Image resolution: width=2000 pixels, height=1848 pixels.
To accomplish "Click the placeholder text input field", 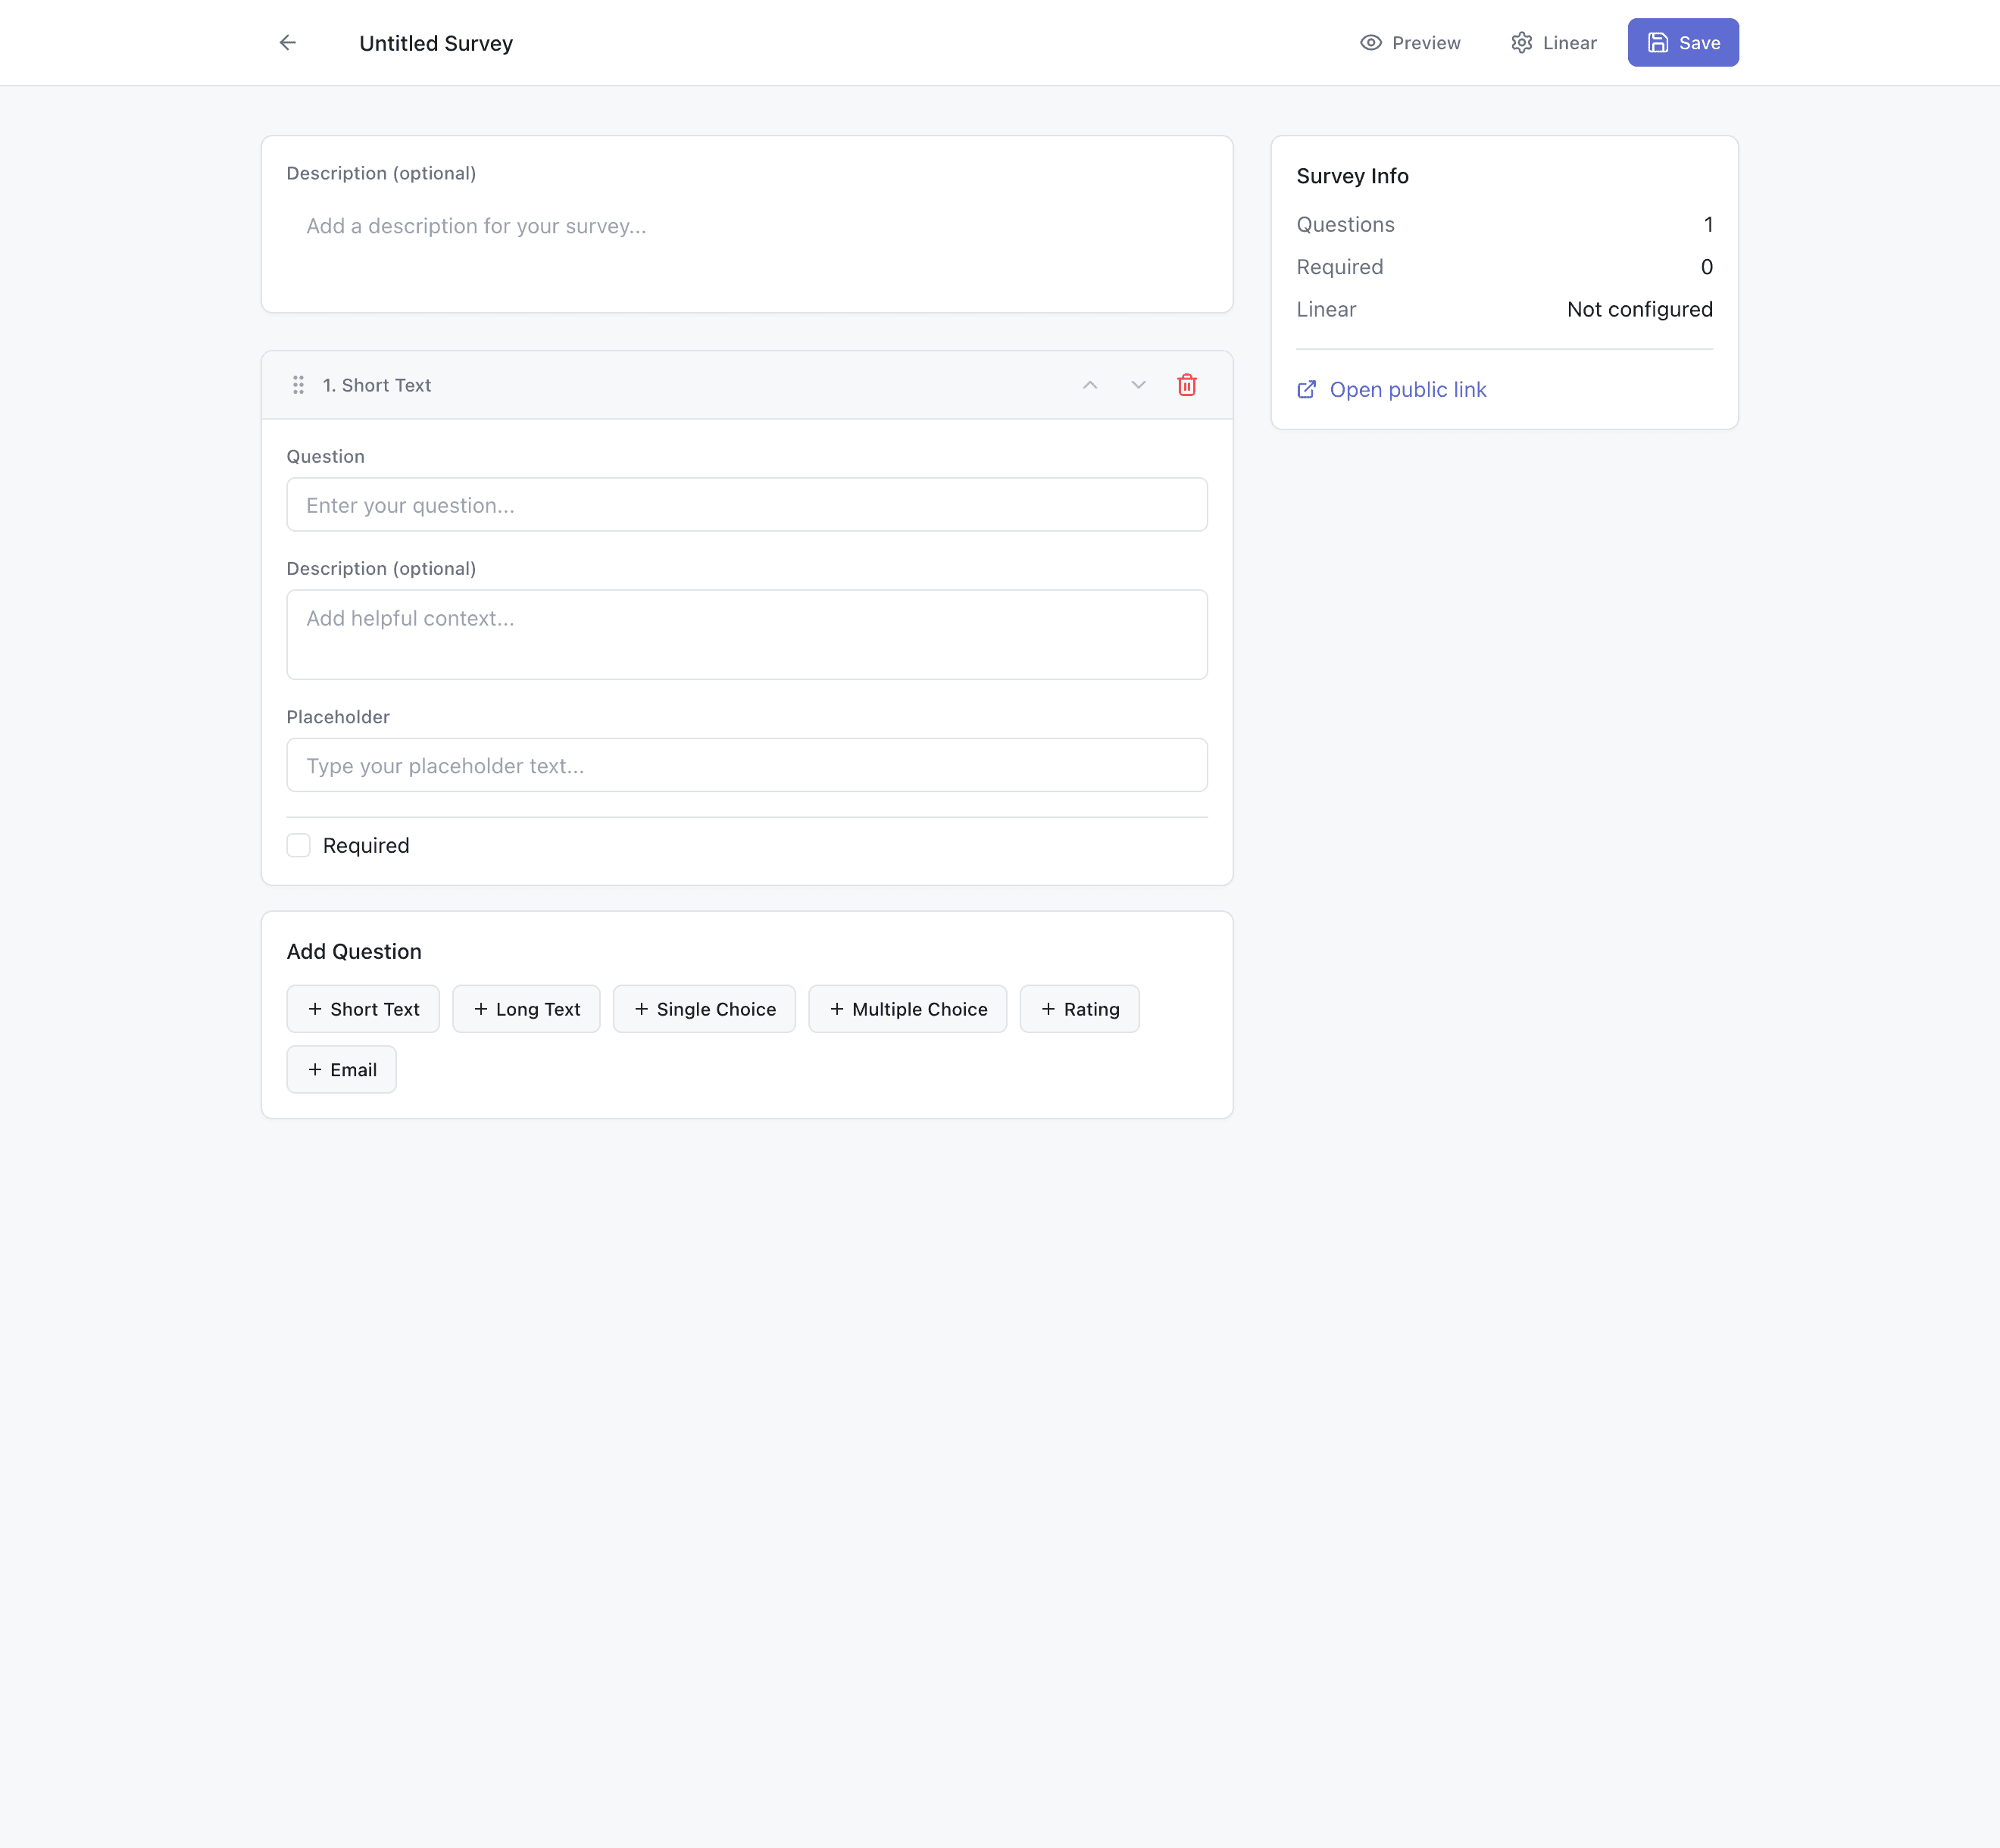I will tap(747, 765).
